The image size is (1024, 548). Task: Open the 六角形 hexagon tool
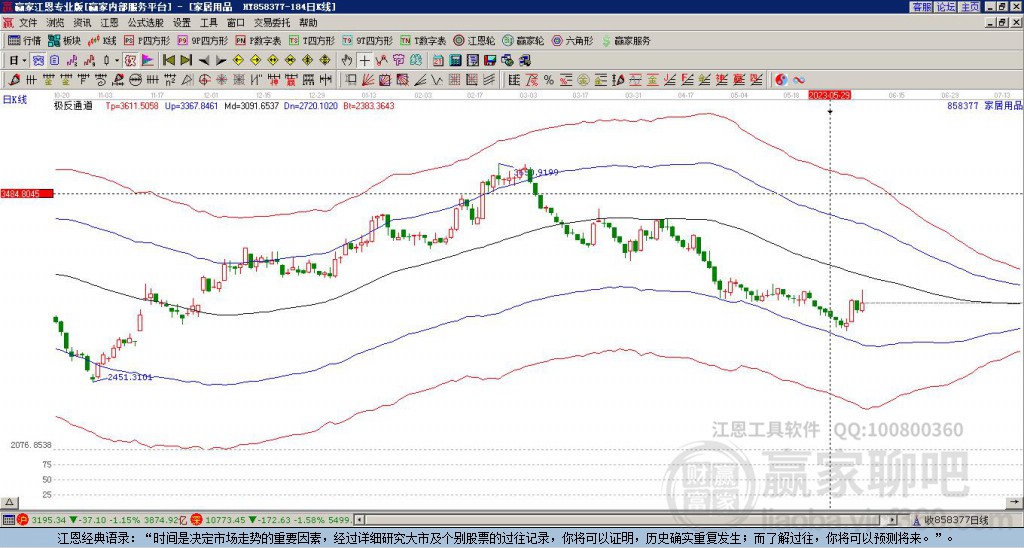tap(572, 40)
